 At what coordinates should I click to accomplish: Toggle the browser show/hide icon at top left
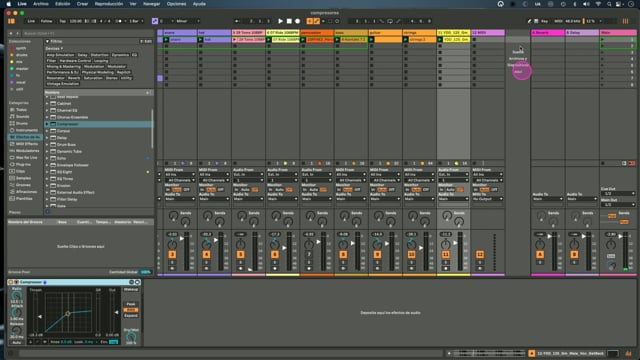[11, 21]
